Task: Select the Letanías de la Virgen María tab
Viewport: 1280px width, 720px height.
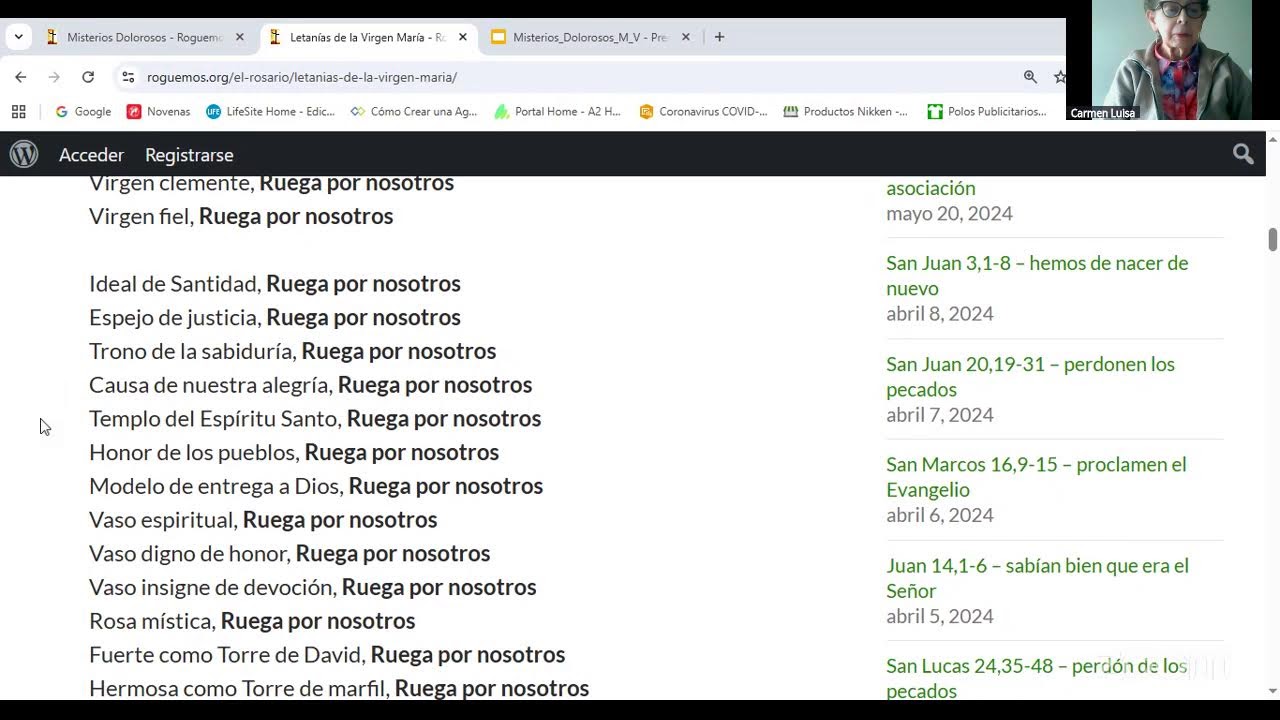Action: [368, 37]
